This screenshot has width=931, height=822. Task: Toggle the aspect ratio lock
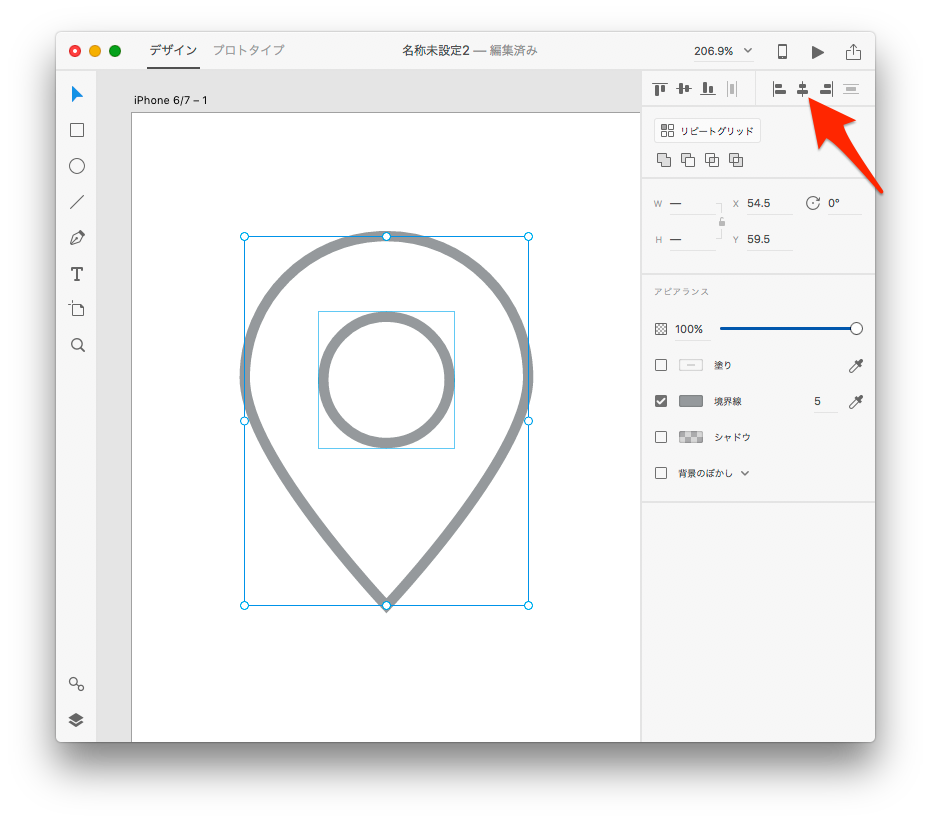[x=722, y=222]
